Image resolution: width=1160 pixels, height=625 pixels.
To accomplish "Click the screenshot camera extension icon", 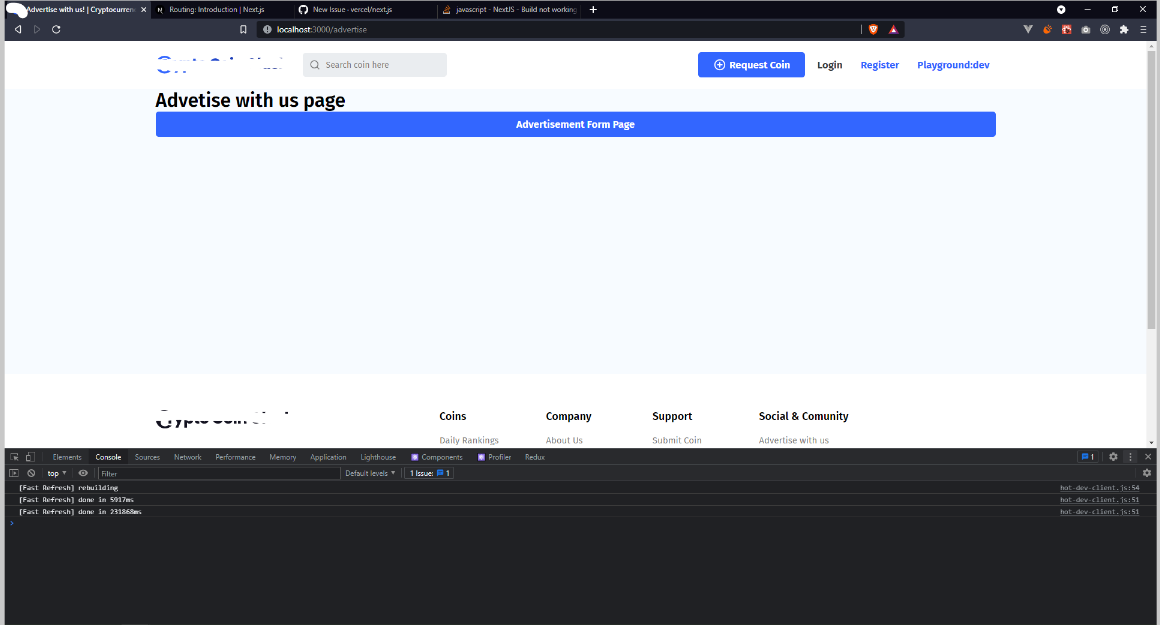I will (1085, 29).
